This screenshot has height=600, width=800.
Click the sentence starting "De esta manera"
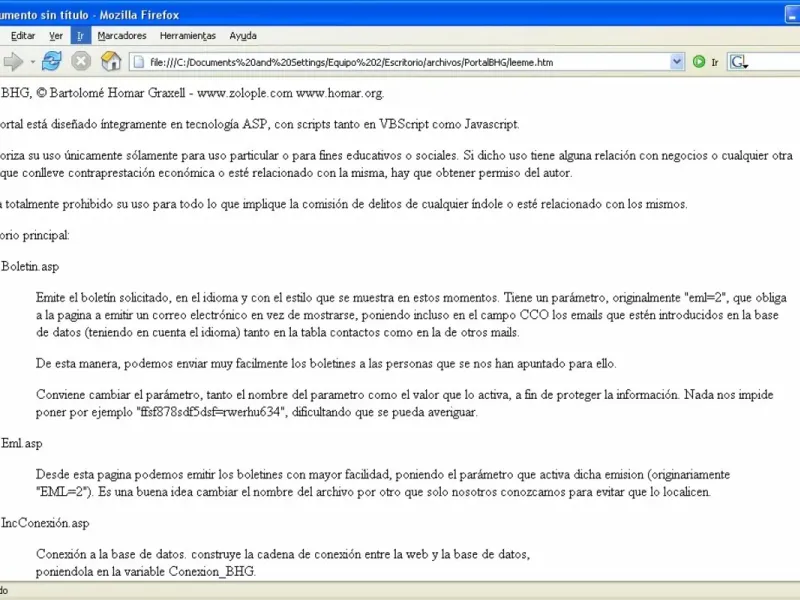click(326, 364)
